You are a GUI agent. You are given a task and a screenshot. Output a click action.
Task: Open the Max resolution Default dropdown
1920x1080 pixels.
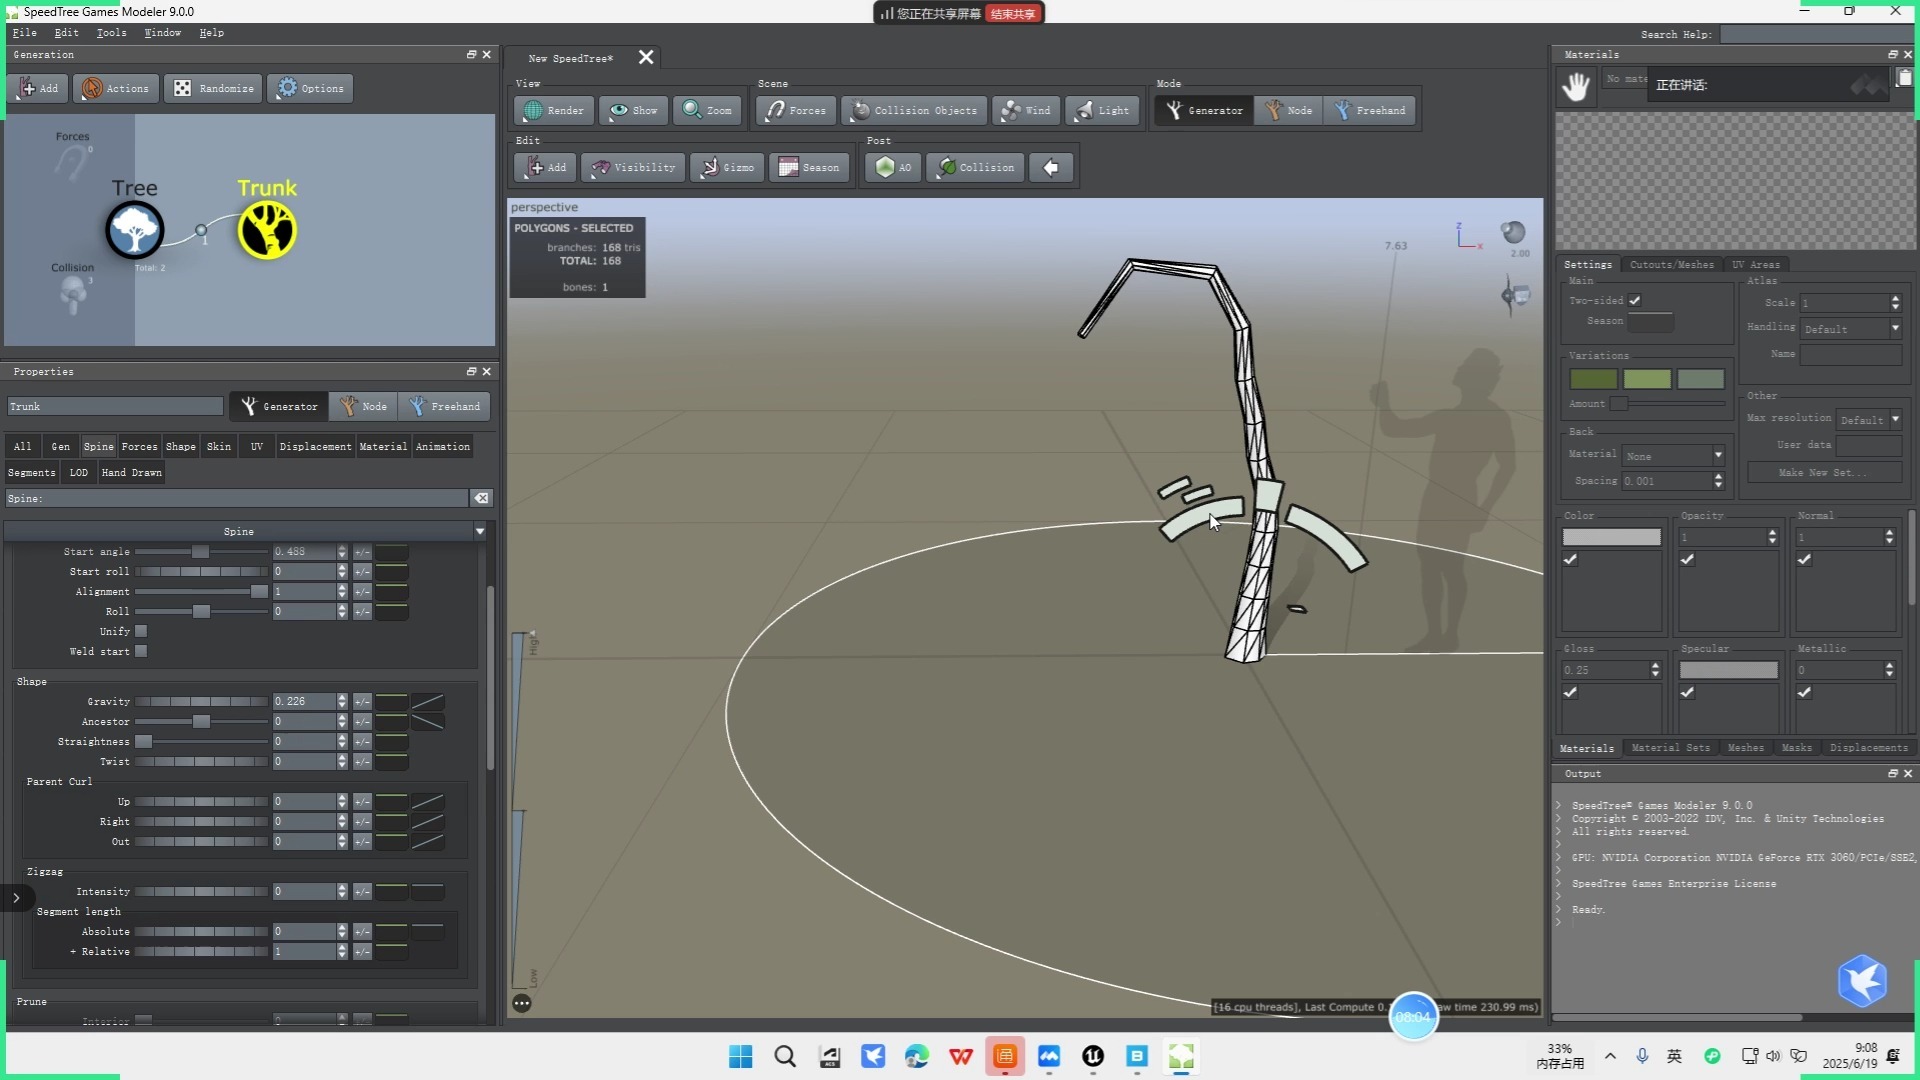tap(1869, 420)
